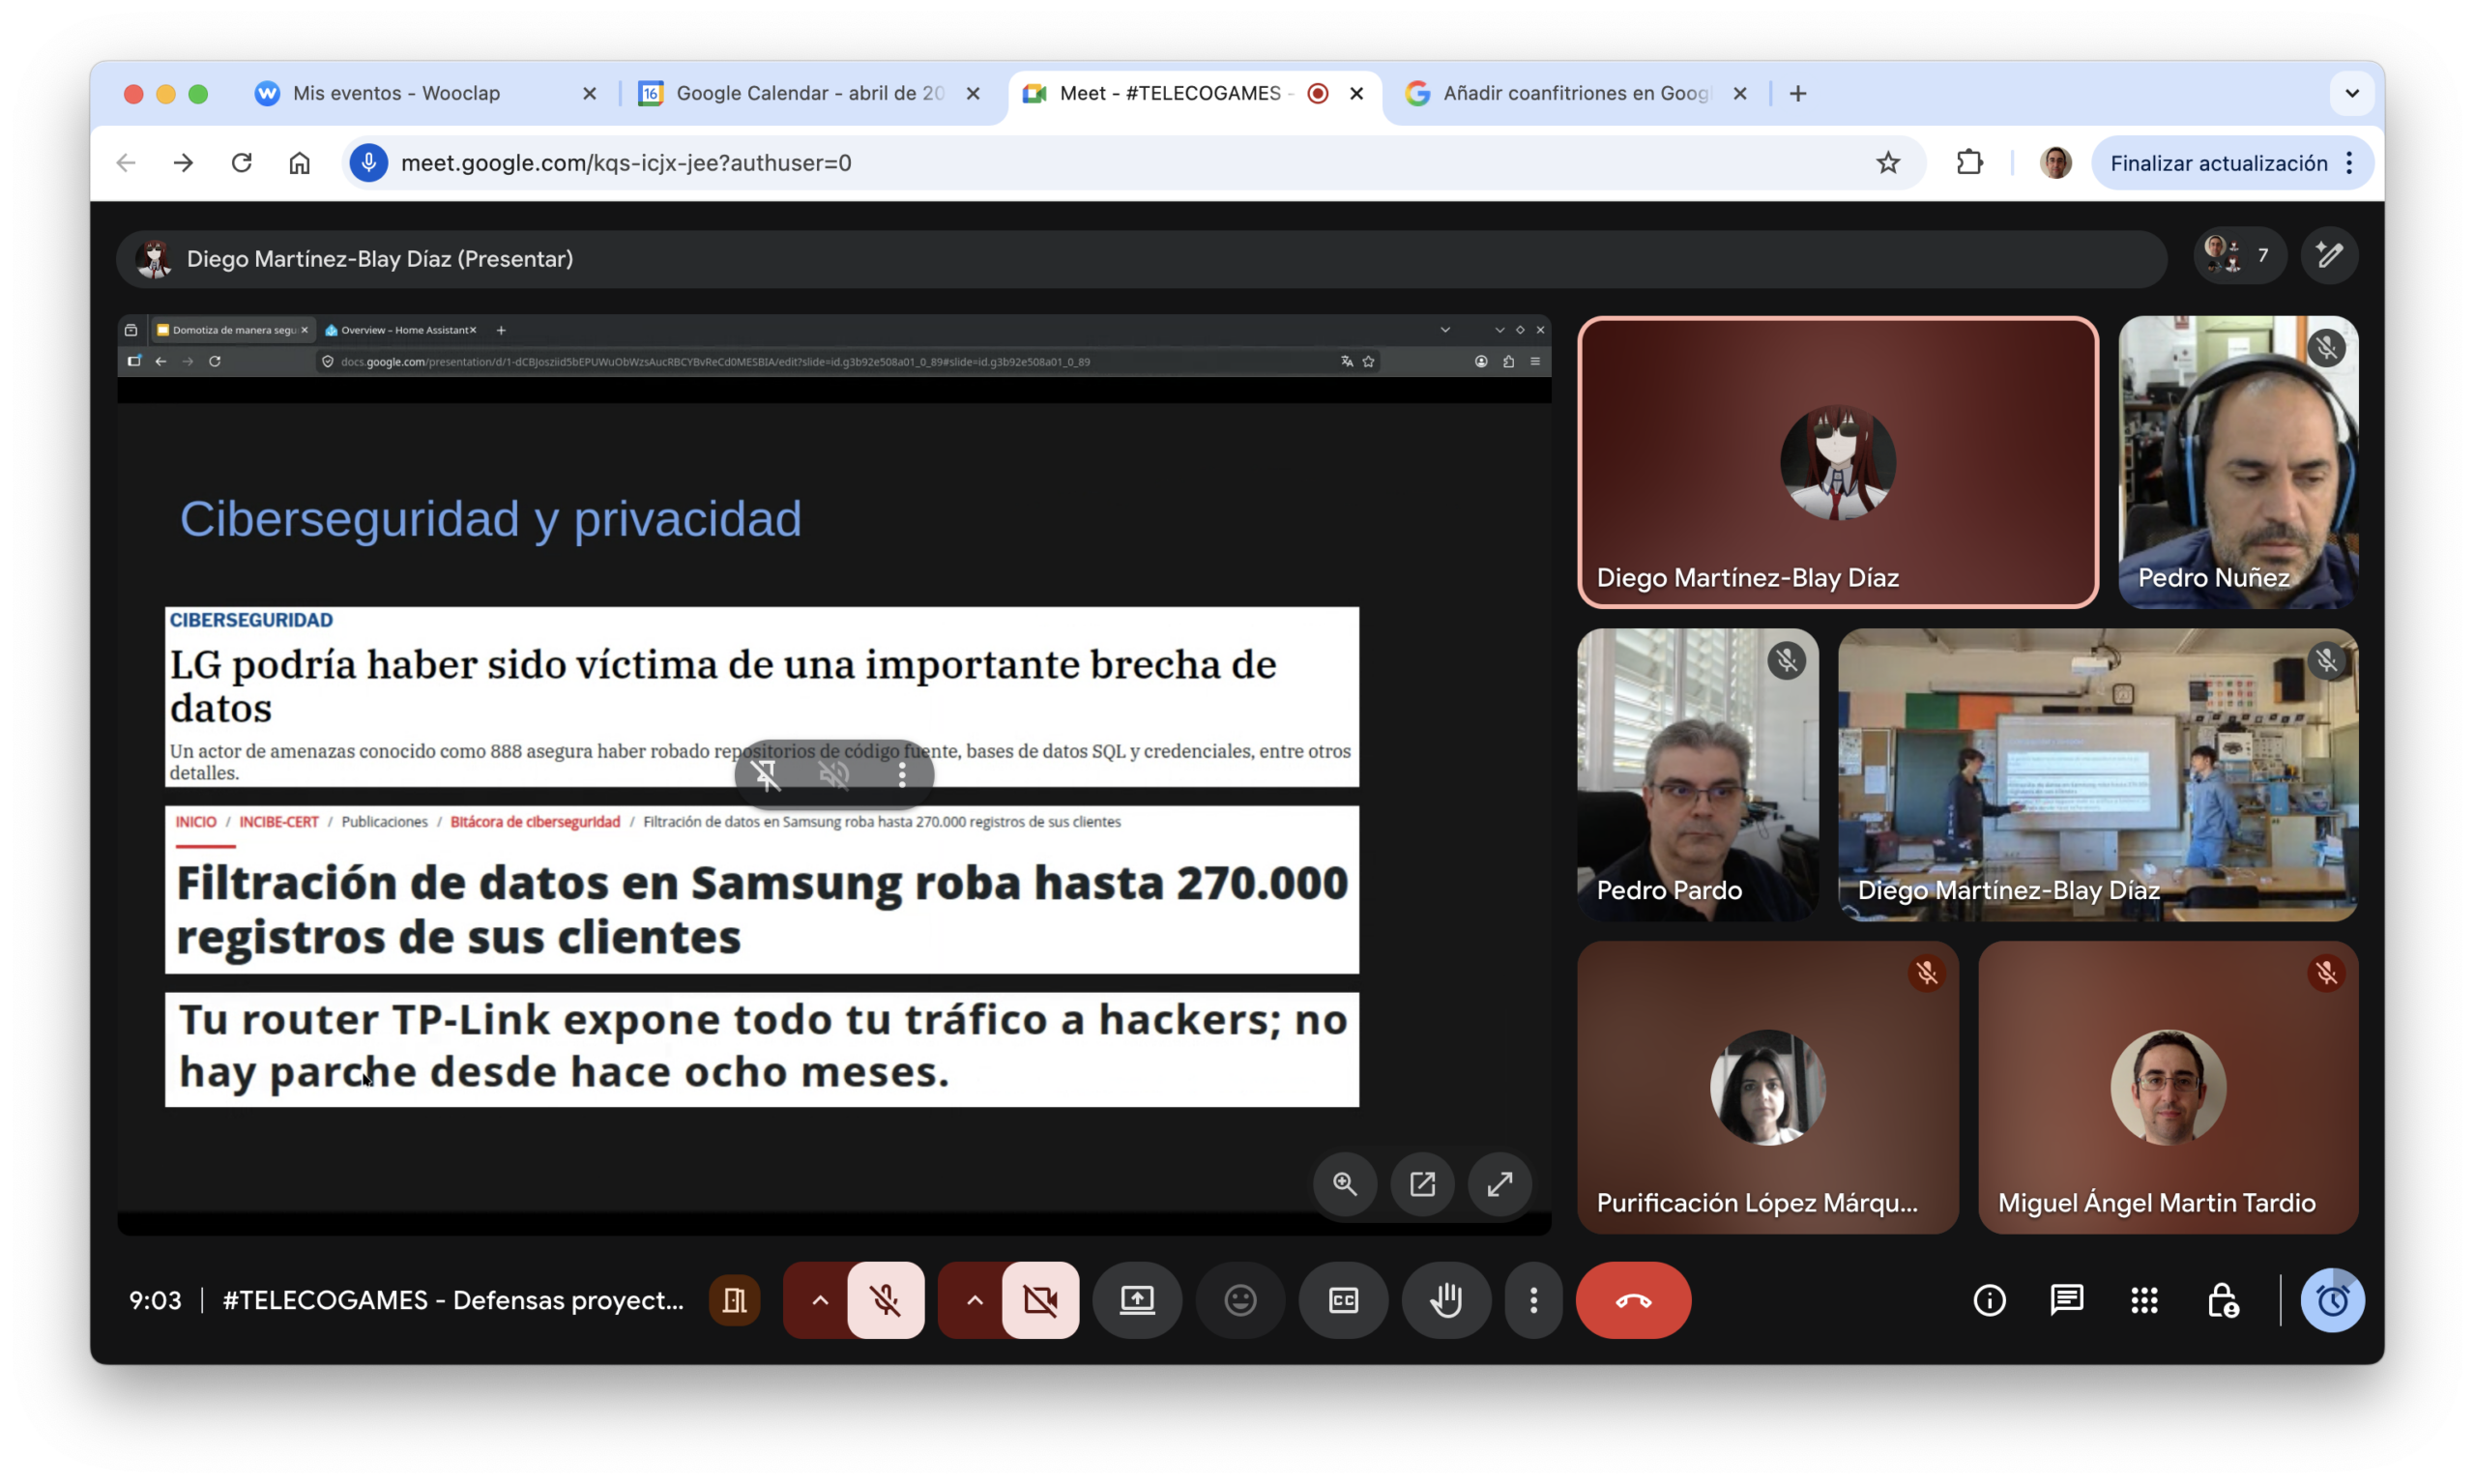This screenshot has width=2475, height=1484.
Task: Switch to Google Calendar browser tab
Action: [808, 93]
